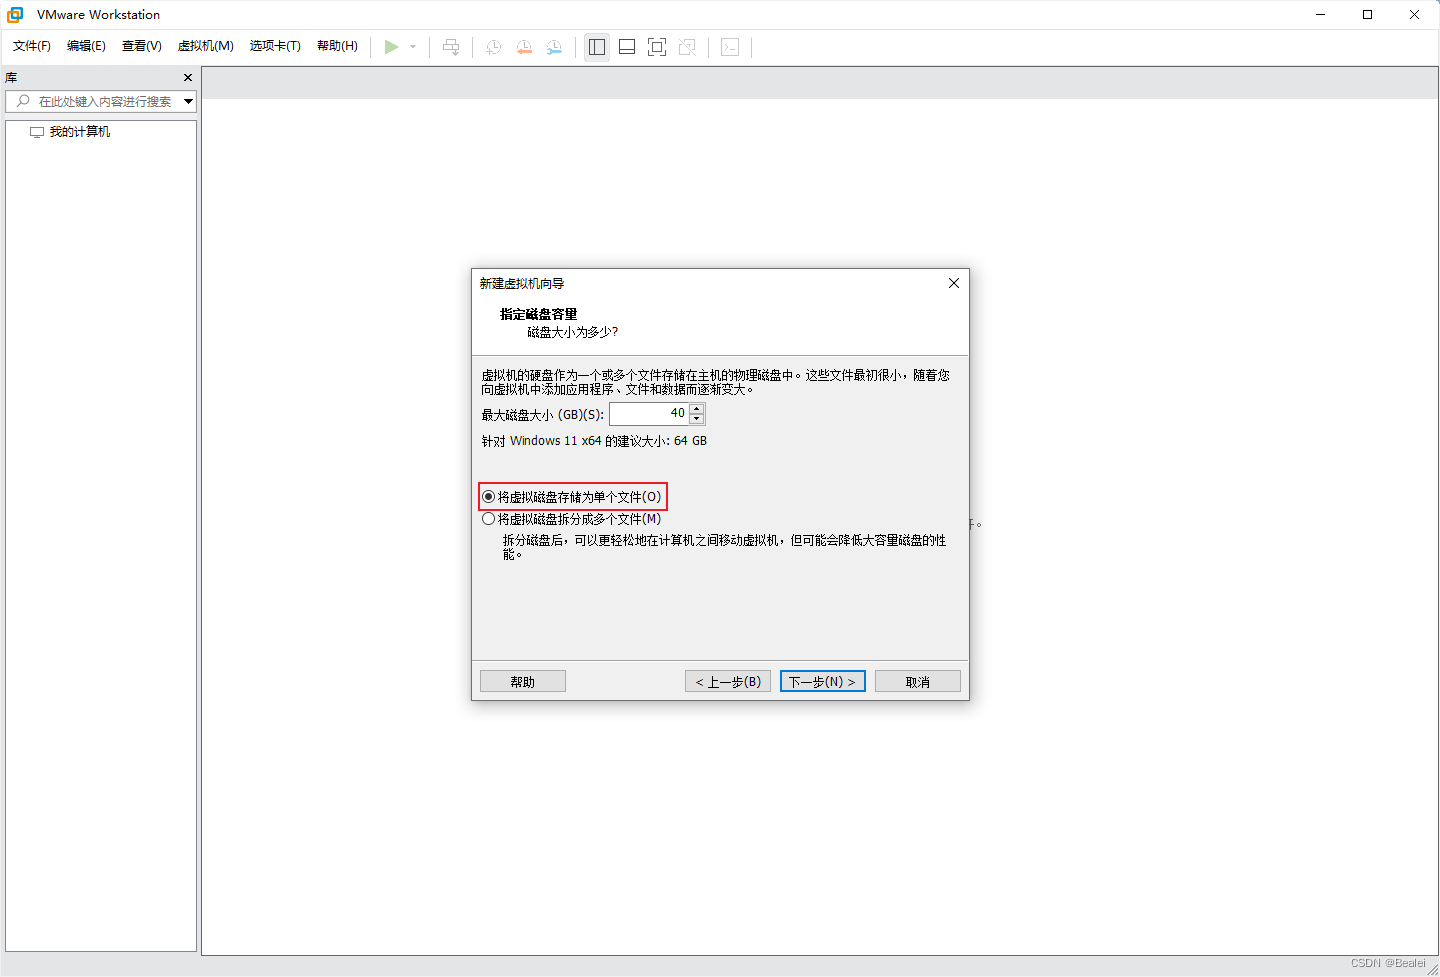
Task: Open the snapshot manager wrench icon
Action: 554,47
